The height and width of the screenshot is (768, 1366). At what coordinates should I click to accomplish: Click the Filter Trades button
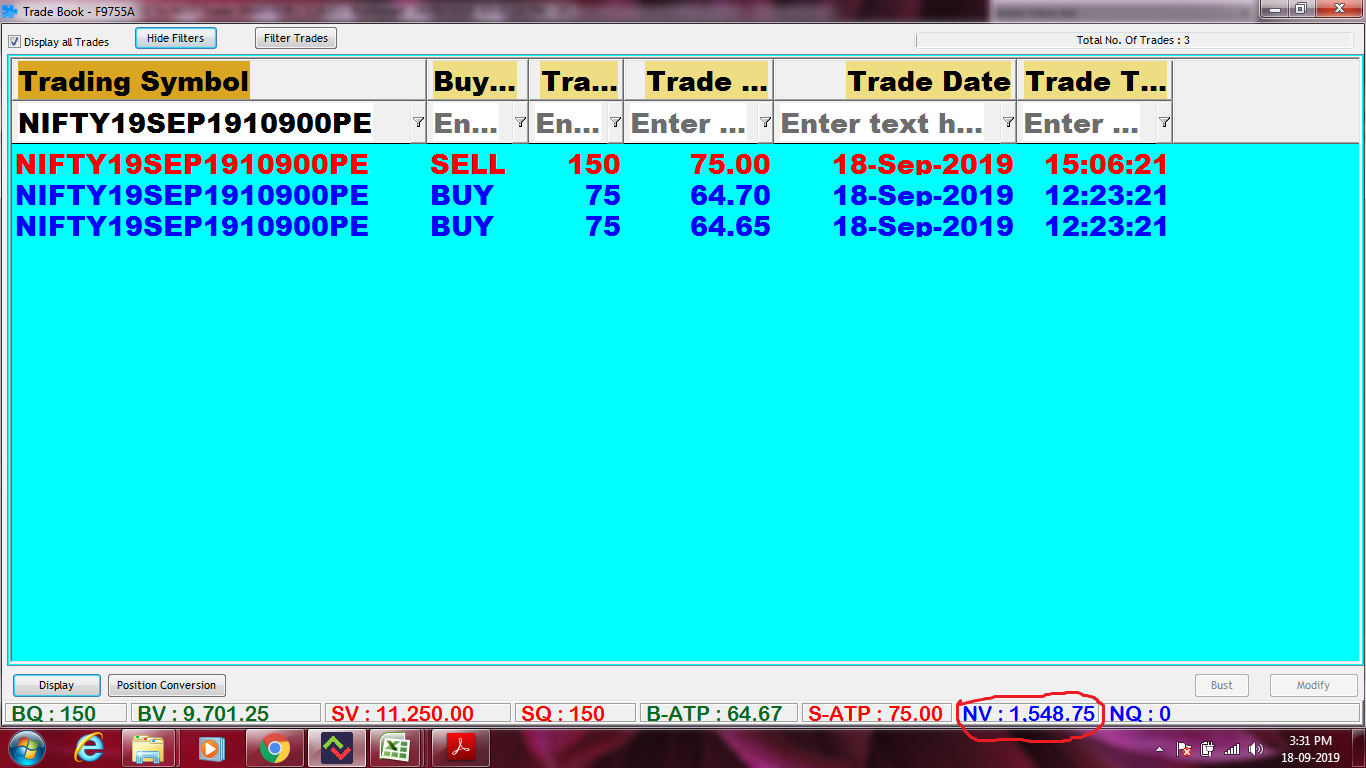pyautogui.click(x=296, y=38)
